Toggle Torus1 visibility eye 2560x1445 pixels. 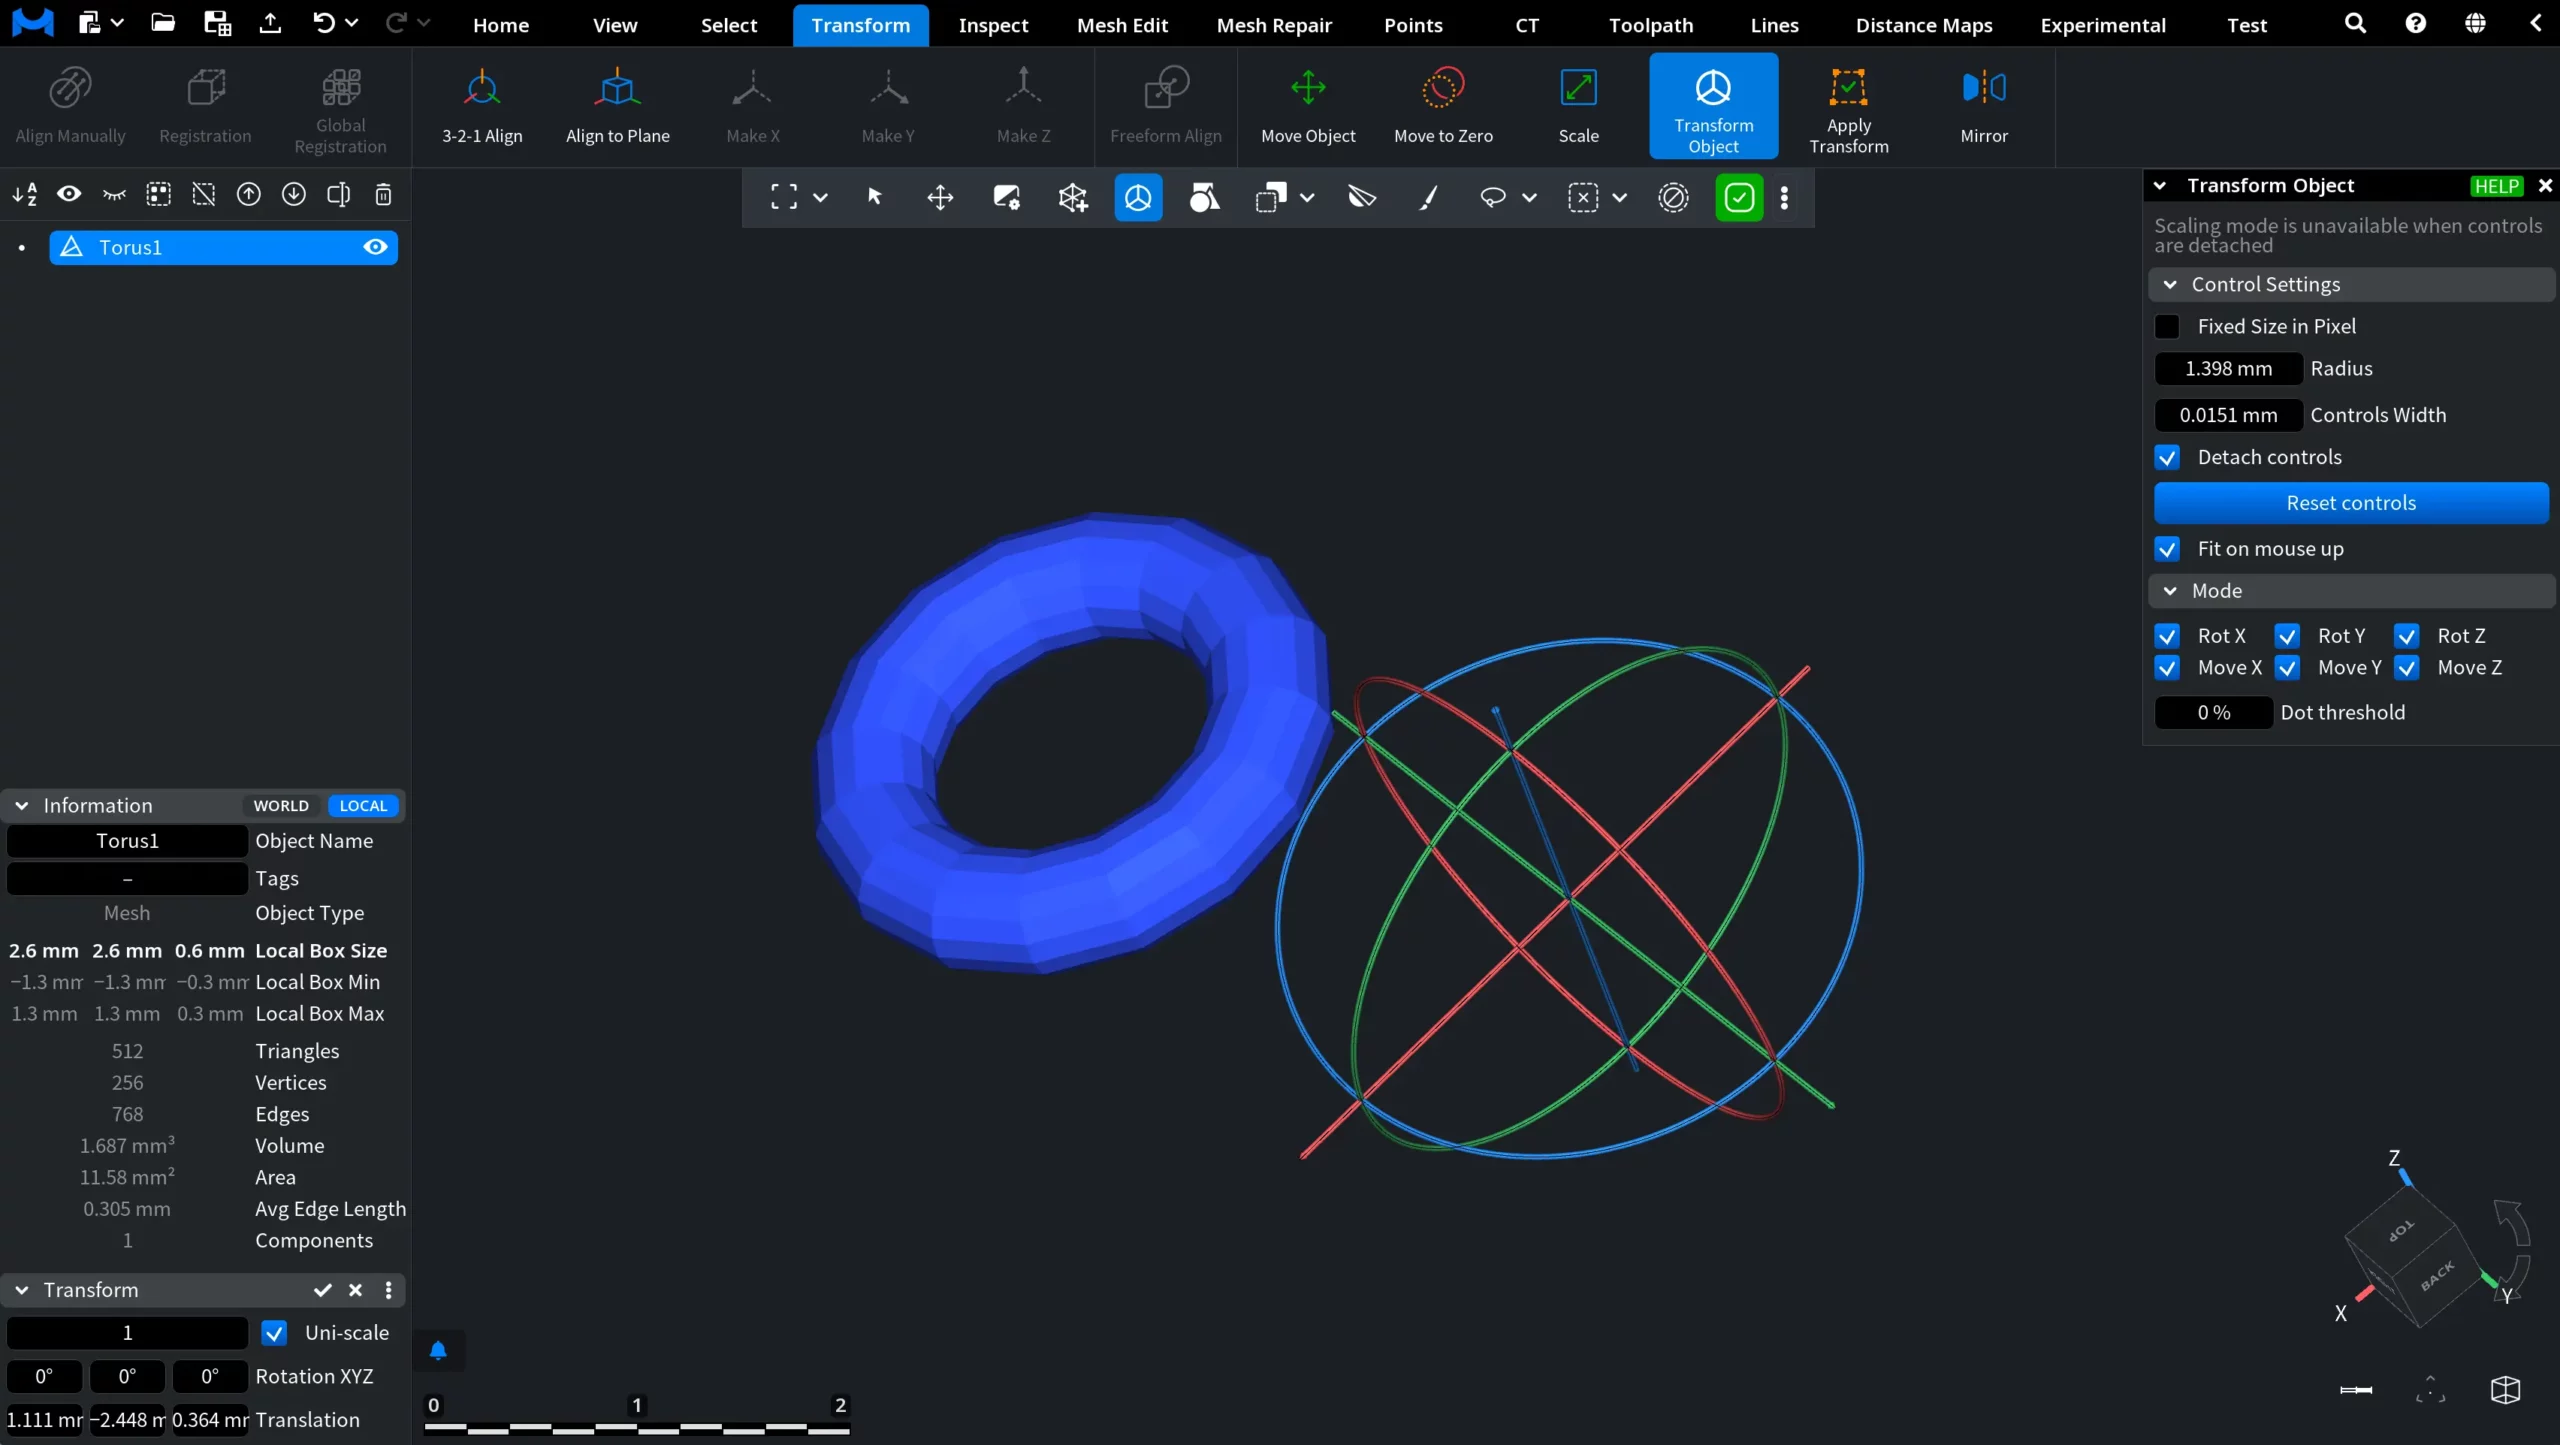pyautogui.click(x=375, y=247)
